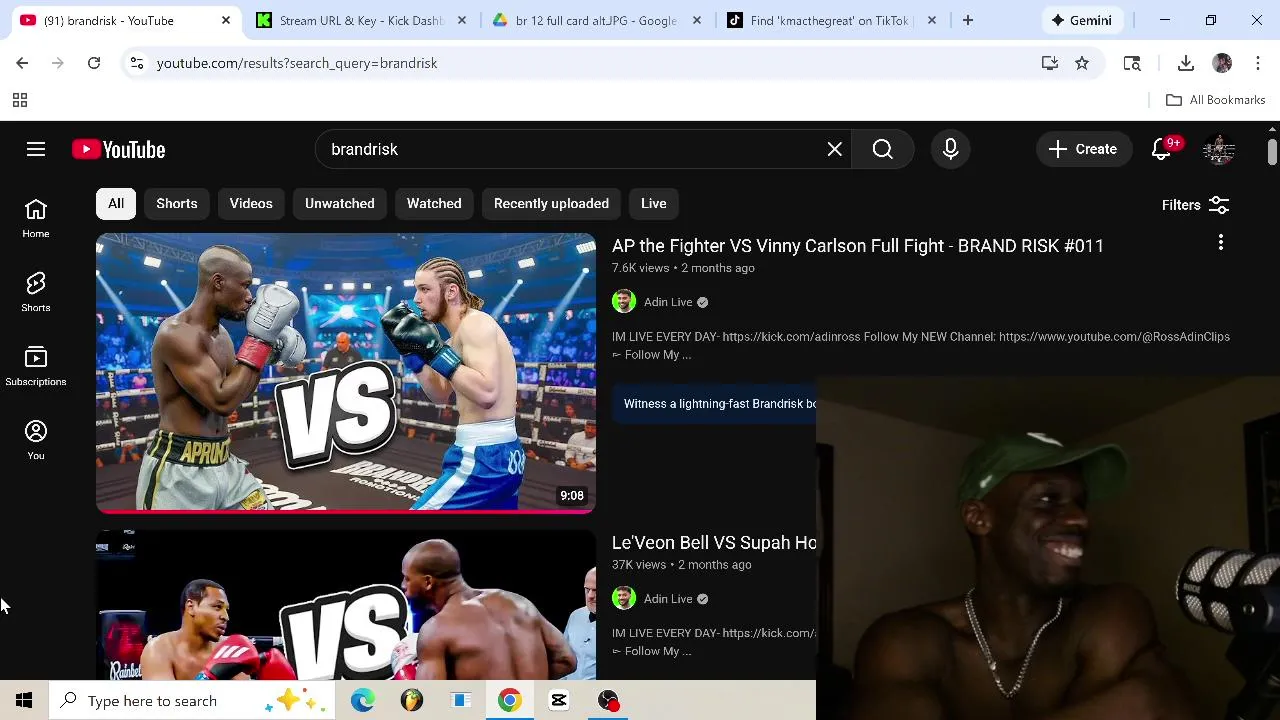Open the Chrome profile avatar
1280x720 pixels.
click(1222, 63)
